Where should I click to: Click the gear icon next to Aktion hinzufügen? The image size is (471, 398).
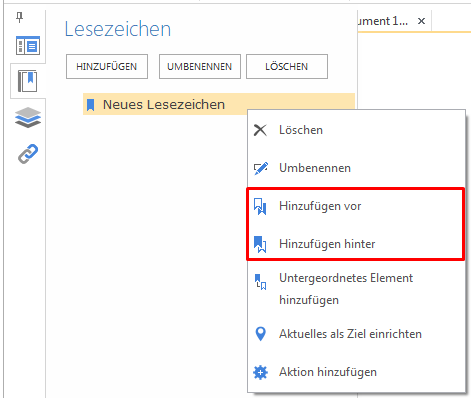point(260,372)
